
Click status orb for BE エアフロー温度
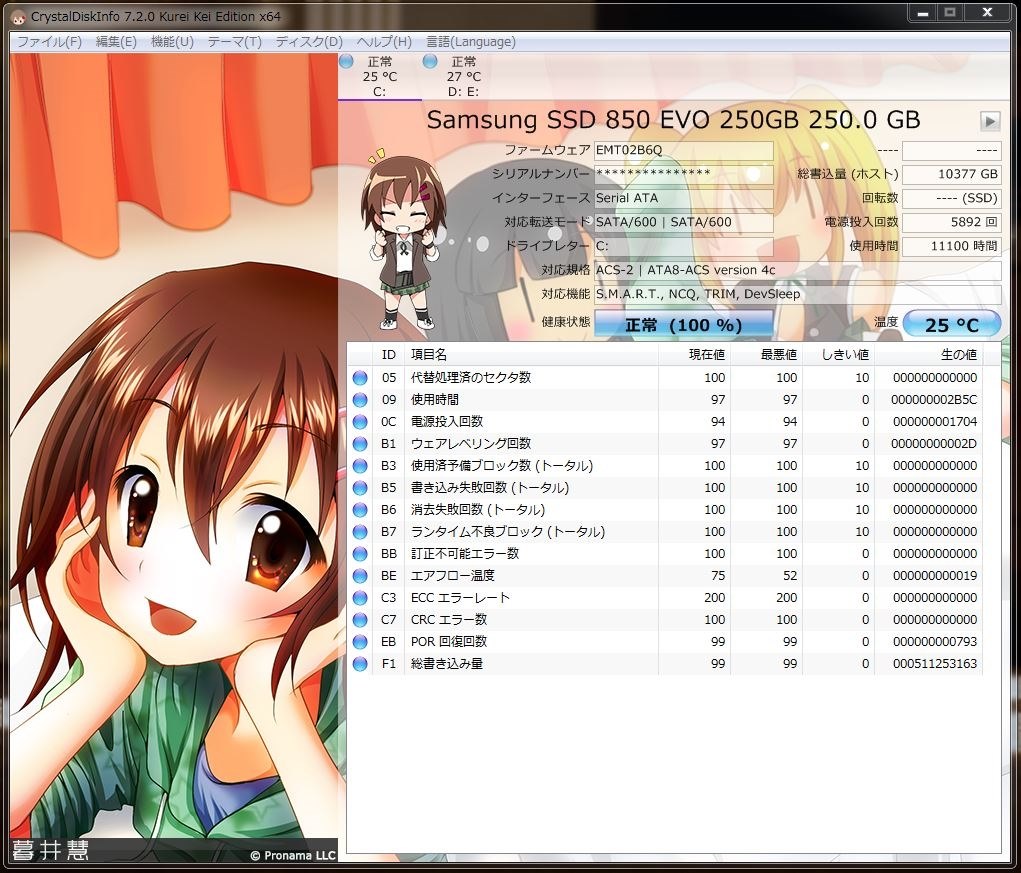tap(360, 576)
